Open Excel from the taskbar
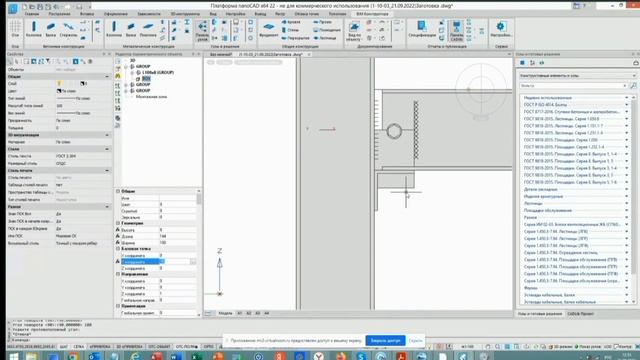 pyautogui.click(x=196, y=356)
